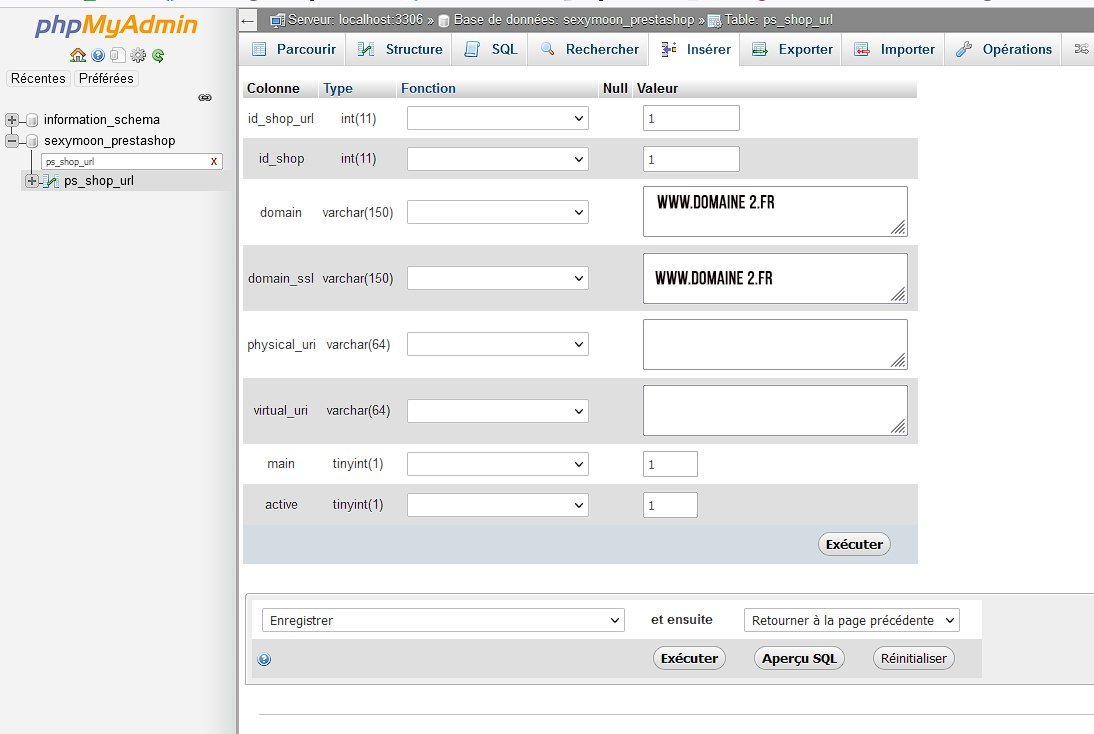Click the phpMyAdmin logo
This screenshot has width=1094, height=734.
(117, 25)
